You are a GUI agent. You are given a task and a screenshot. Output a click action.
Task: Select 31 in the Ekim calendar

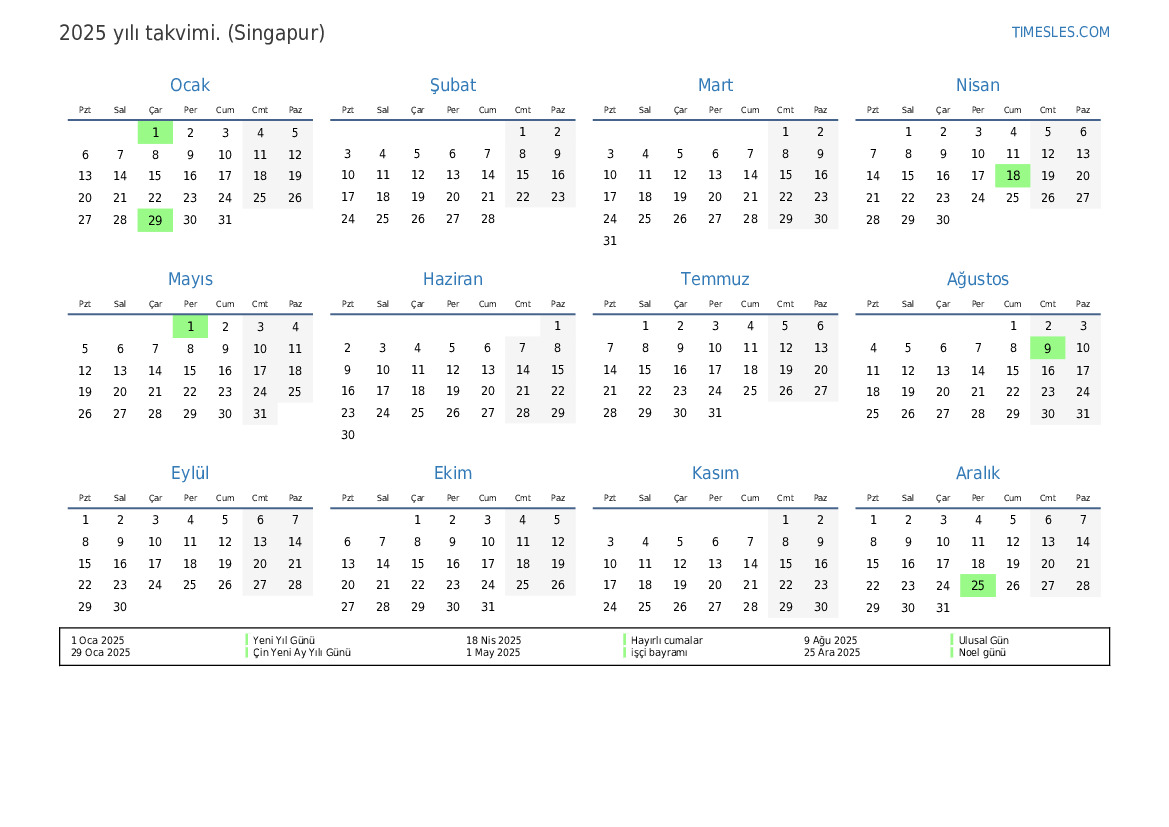[x=488, y=607]
